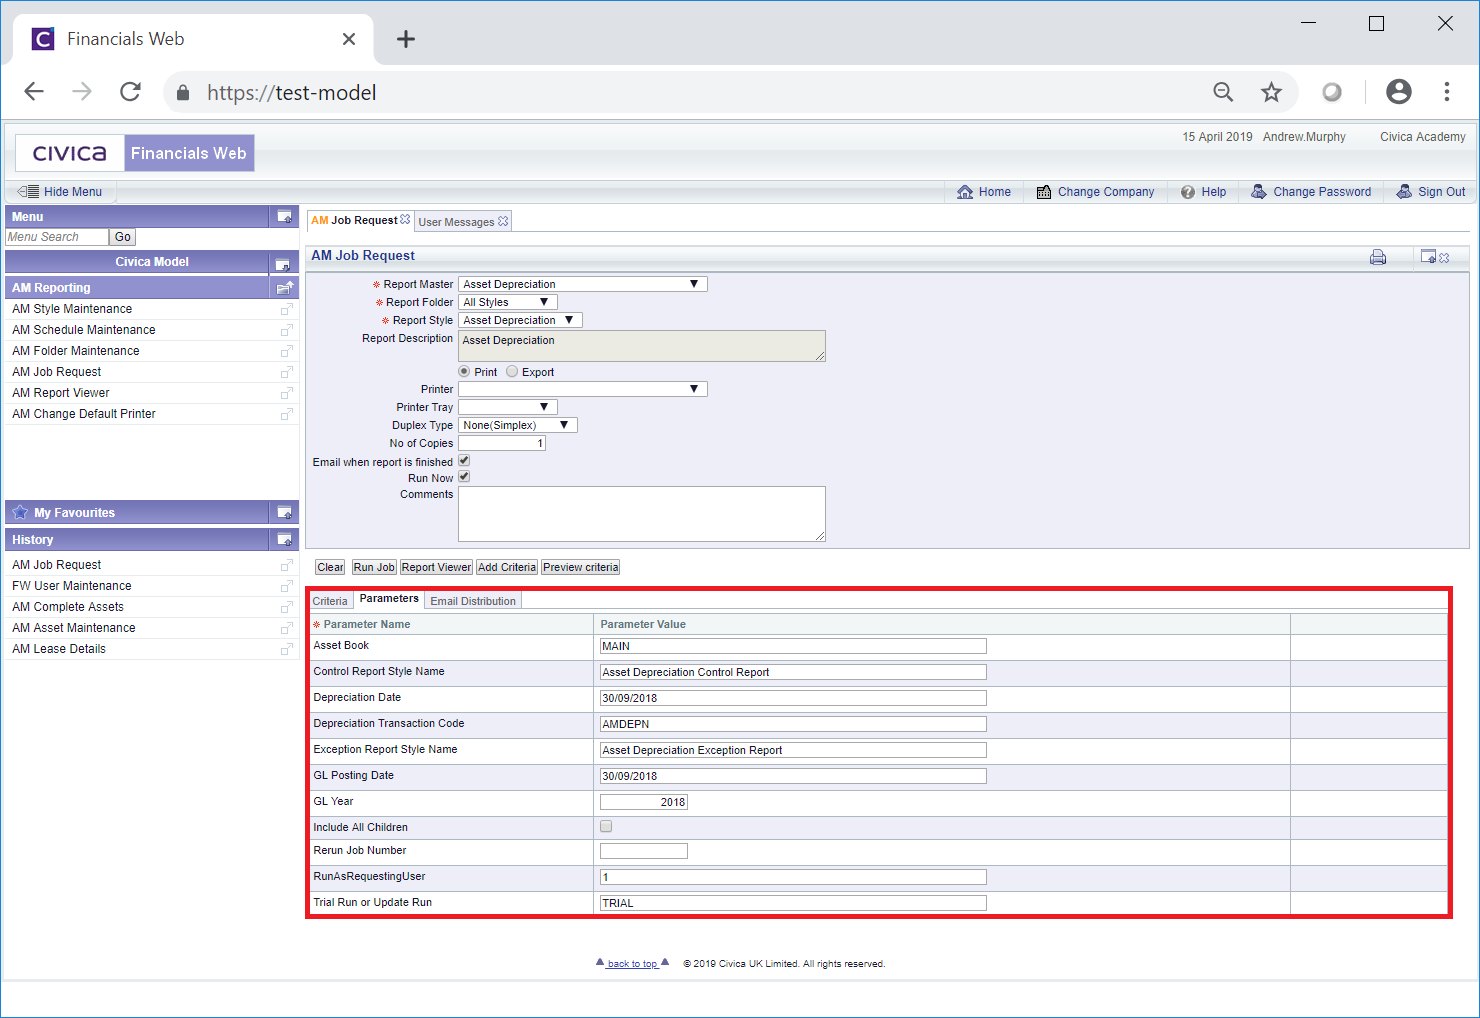This screenshot has height=1018, width=1480.
Task: Open AM Lease Details history new window icon
Action: [287, 649]
